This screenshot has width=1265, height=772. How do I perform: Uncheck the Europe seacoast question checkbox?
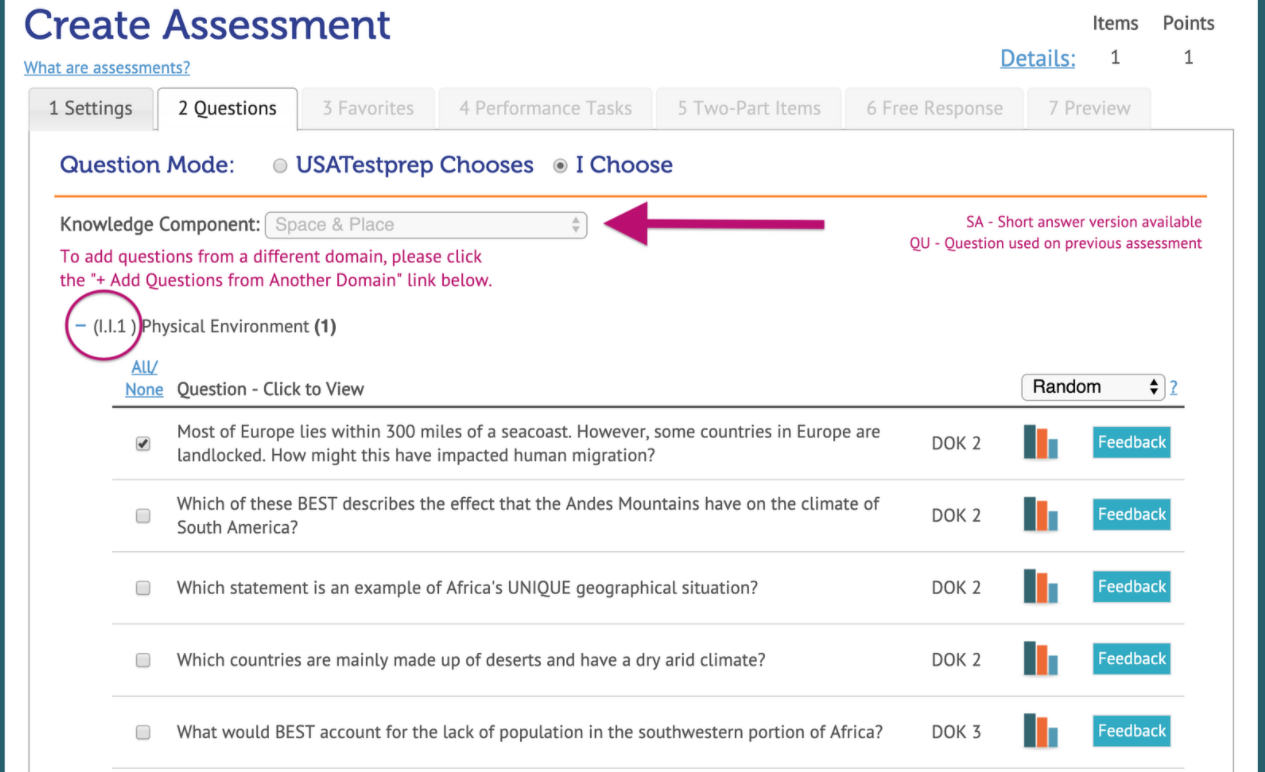143,444
